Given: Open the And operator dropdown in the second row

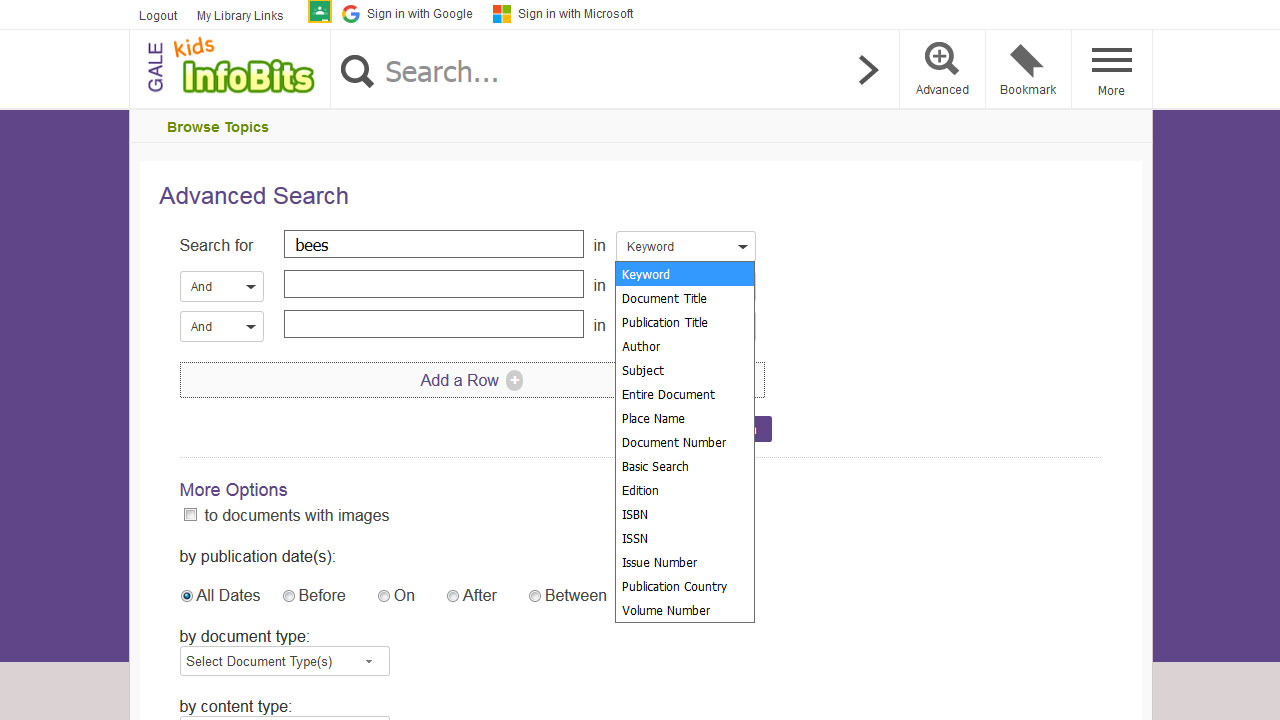Looking at the screenshot, I should point(222,286).
